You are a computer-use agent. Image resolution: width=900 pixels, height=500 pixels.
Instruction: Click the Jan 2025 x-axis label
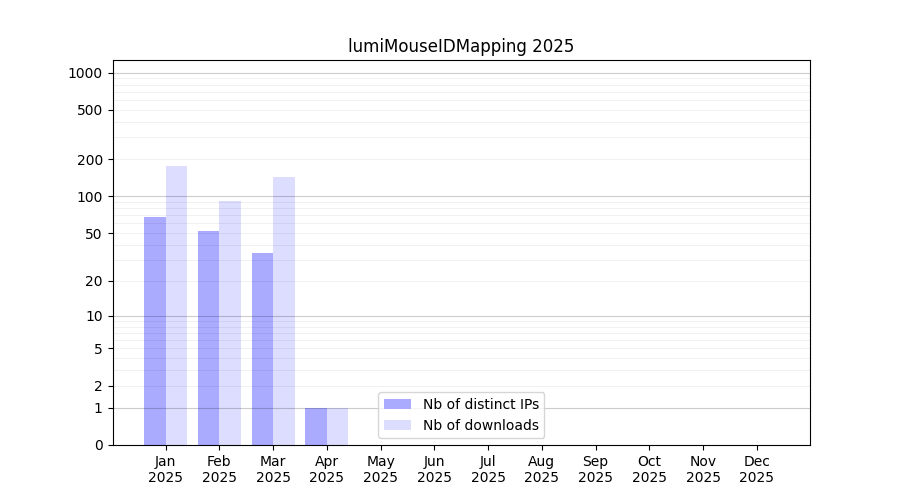click(166, 469)
